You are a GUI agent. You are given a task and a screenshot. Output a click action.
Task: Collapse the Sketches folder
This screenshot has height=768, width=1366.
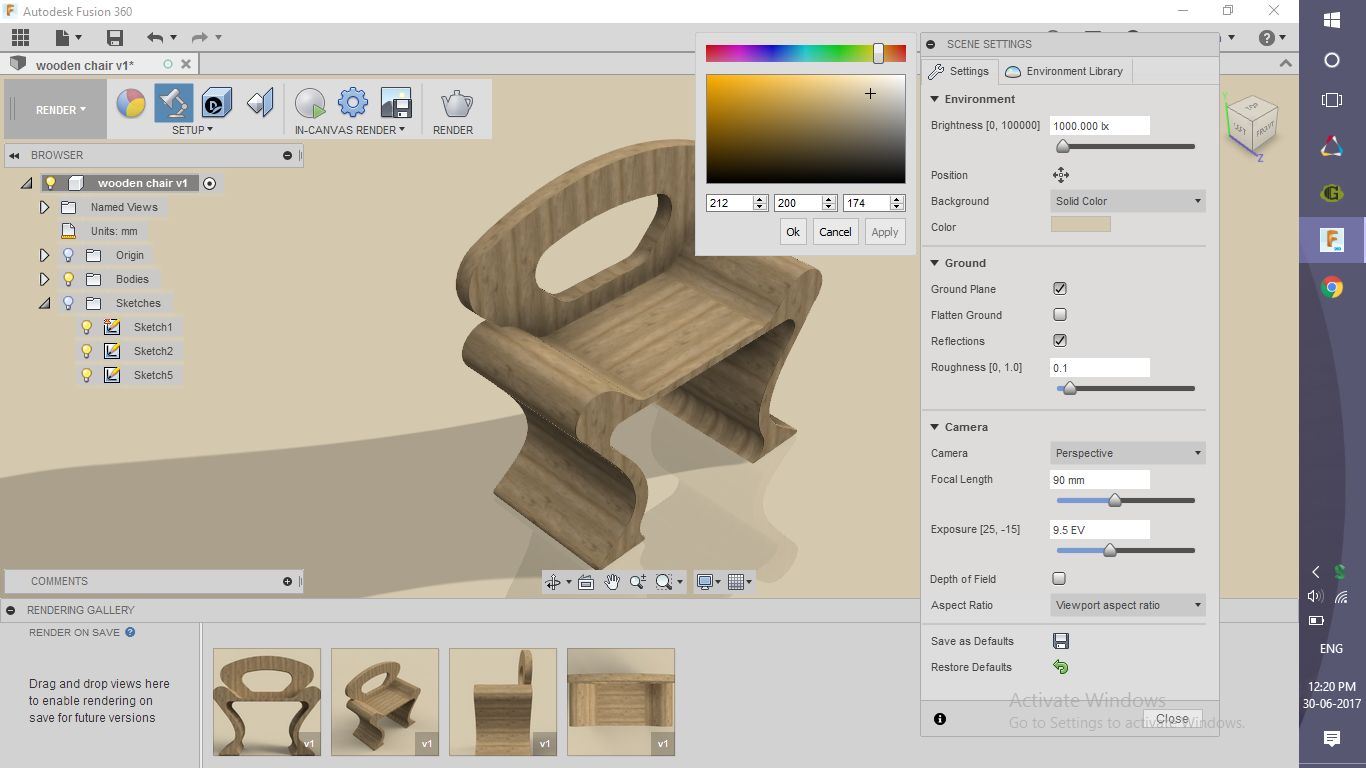point(44,303)
